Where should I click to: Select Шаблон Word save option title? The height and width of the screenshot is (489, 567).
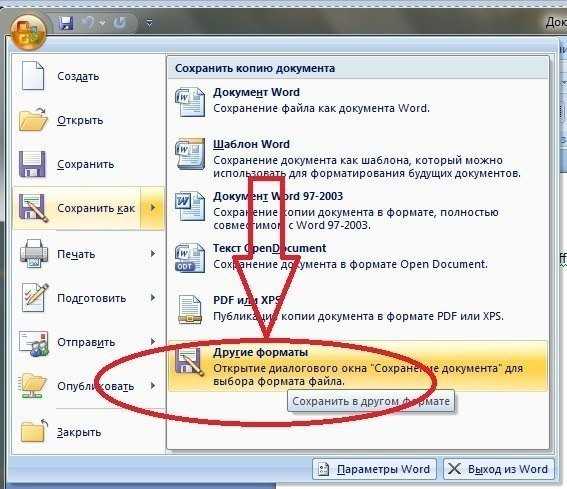click(x=251, y=144)
